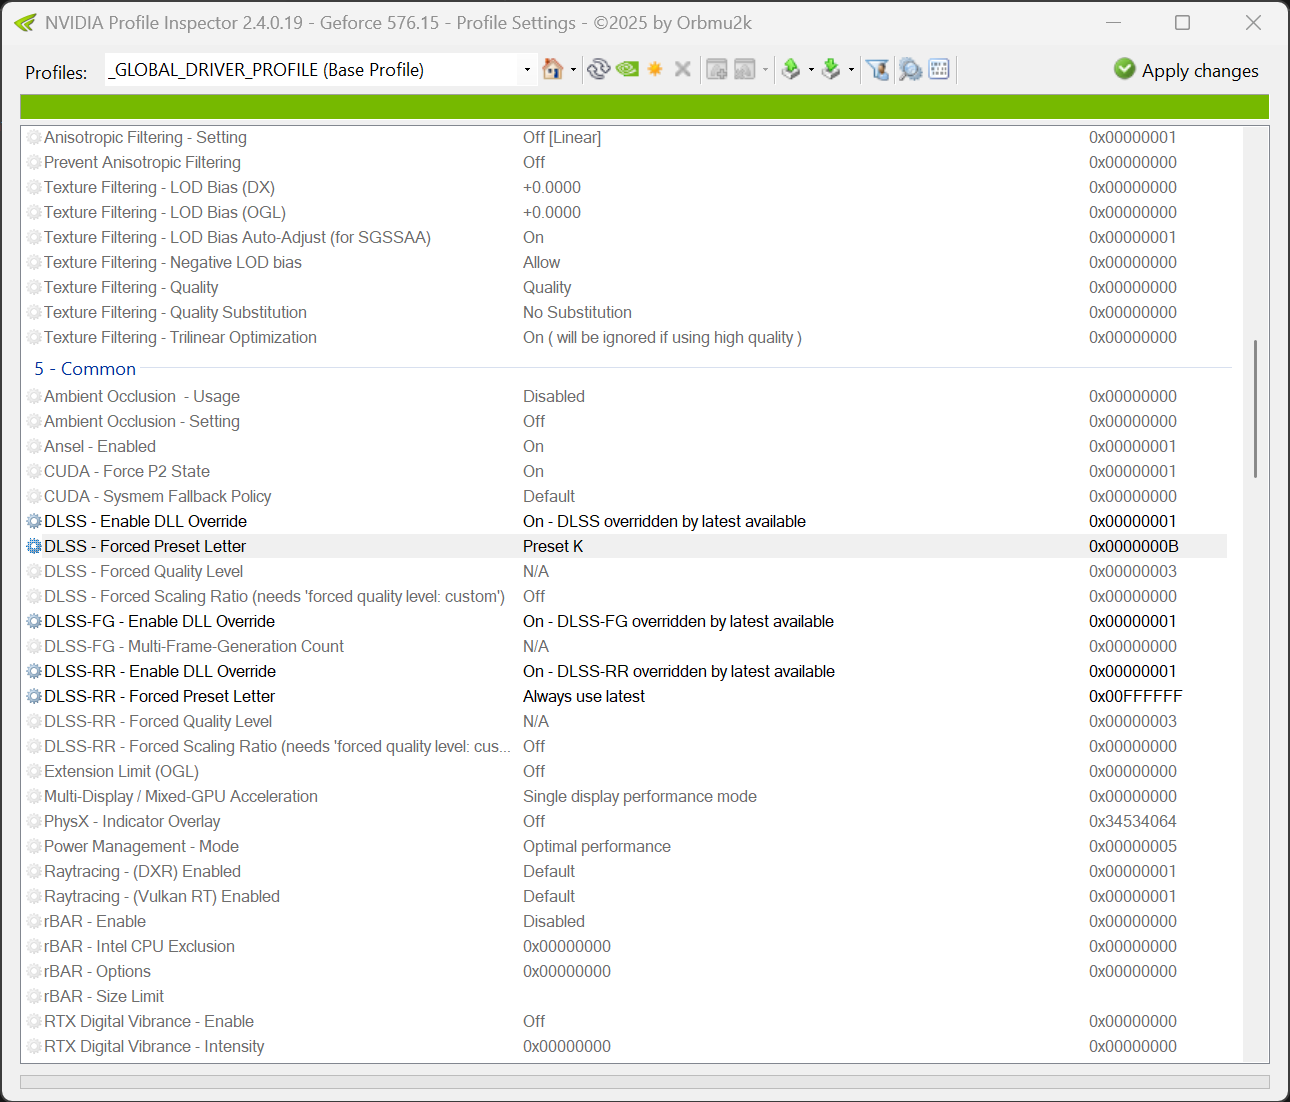Select the 'Preset K' value cell
The height and width of the screenshot is (1102, 1290).
[553, 546]
